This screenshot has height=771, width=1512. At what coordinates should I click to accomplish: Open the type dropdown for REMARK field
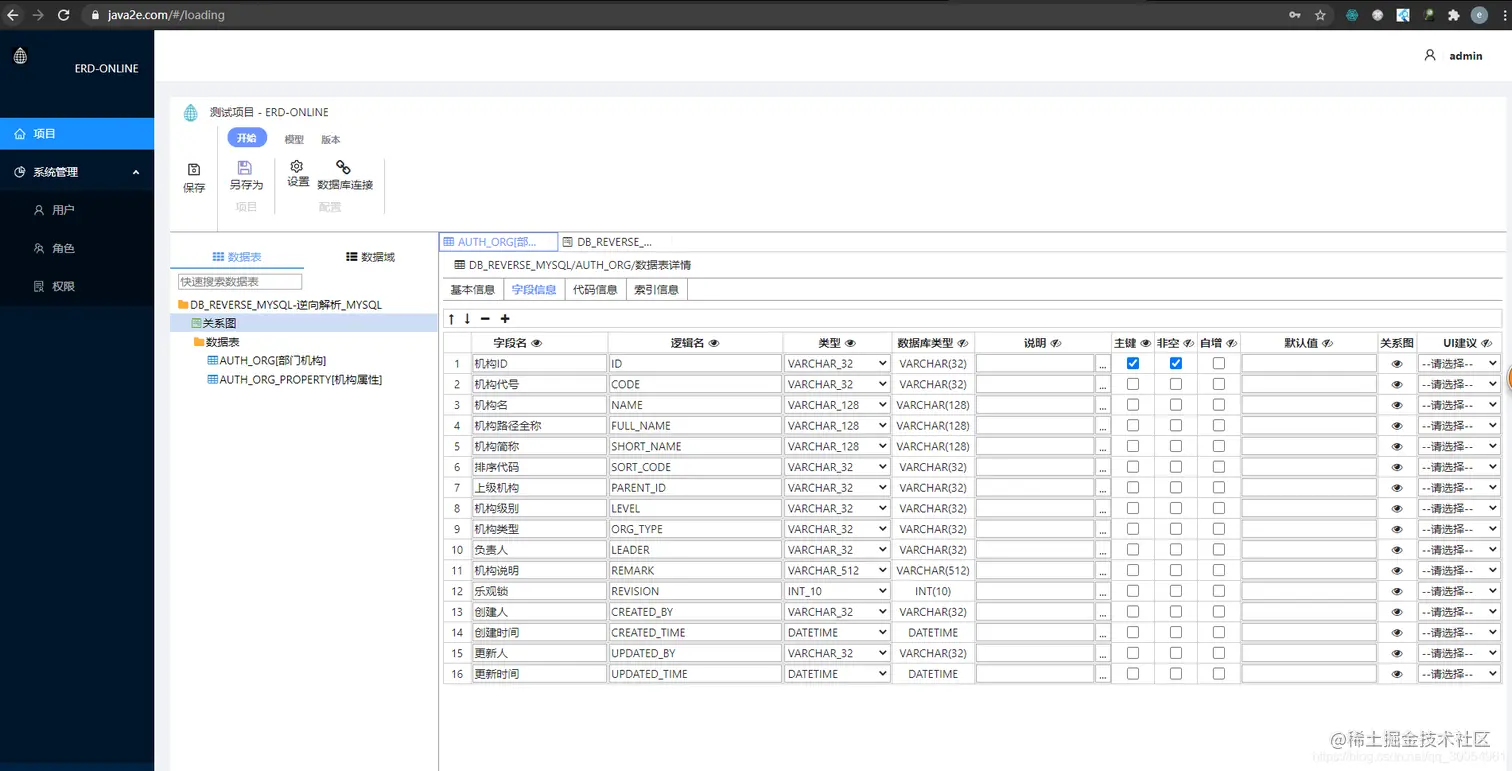pyautogui.click(x=837, y=571)
